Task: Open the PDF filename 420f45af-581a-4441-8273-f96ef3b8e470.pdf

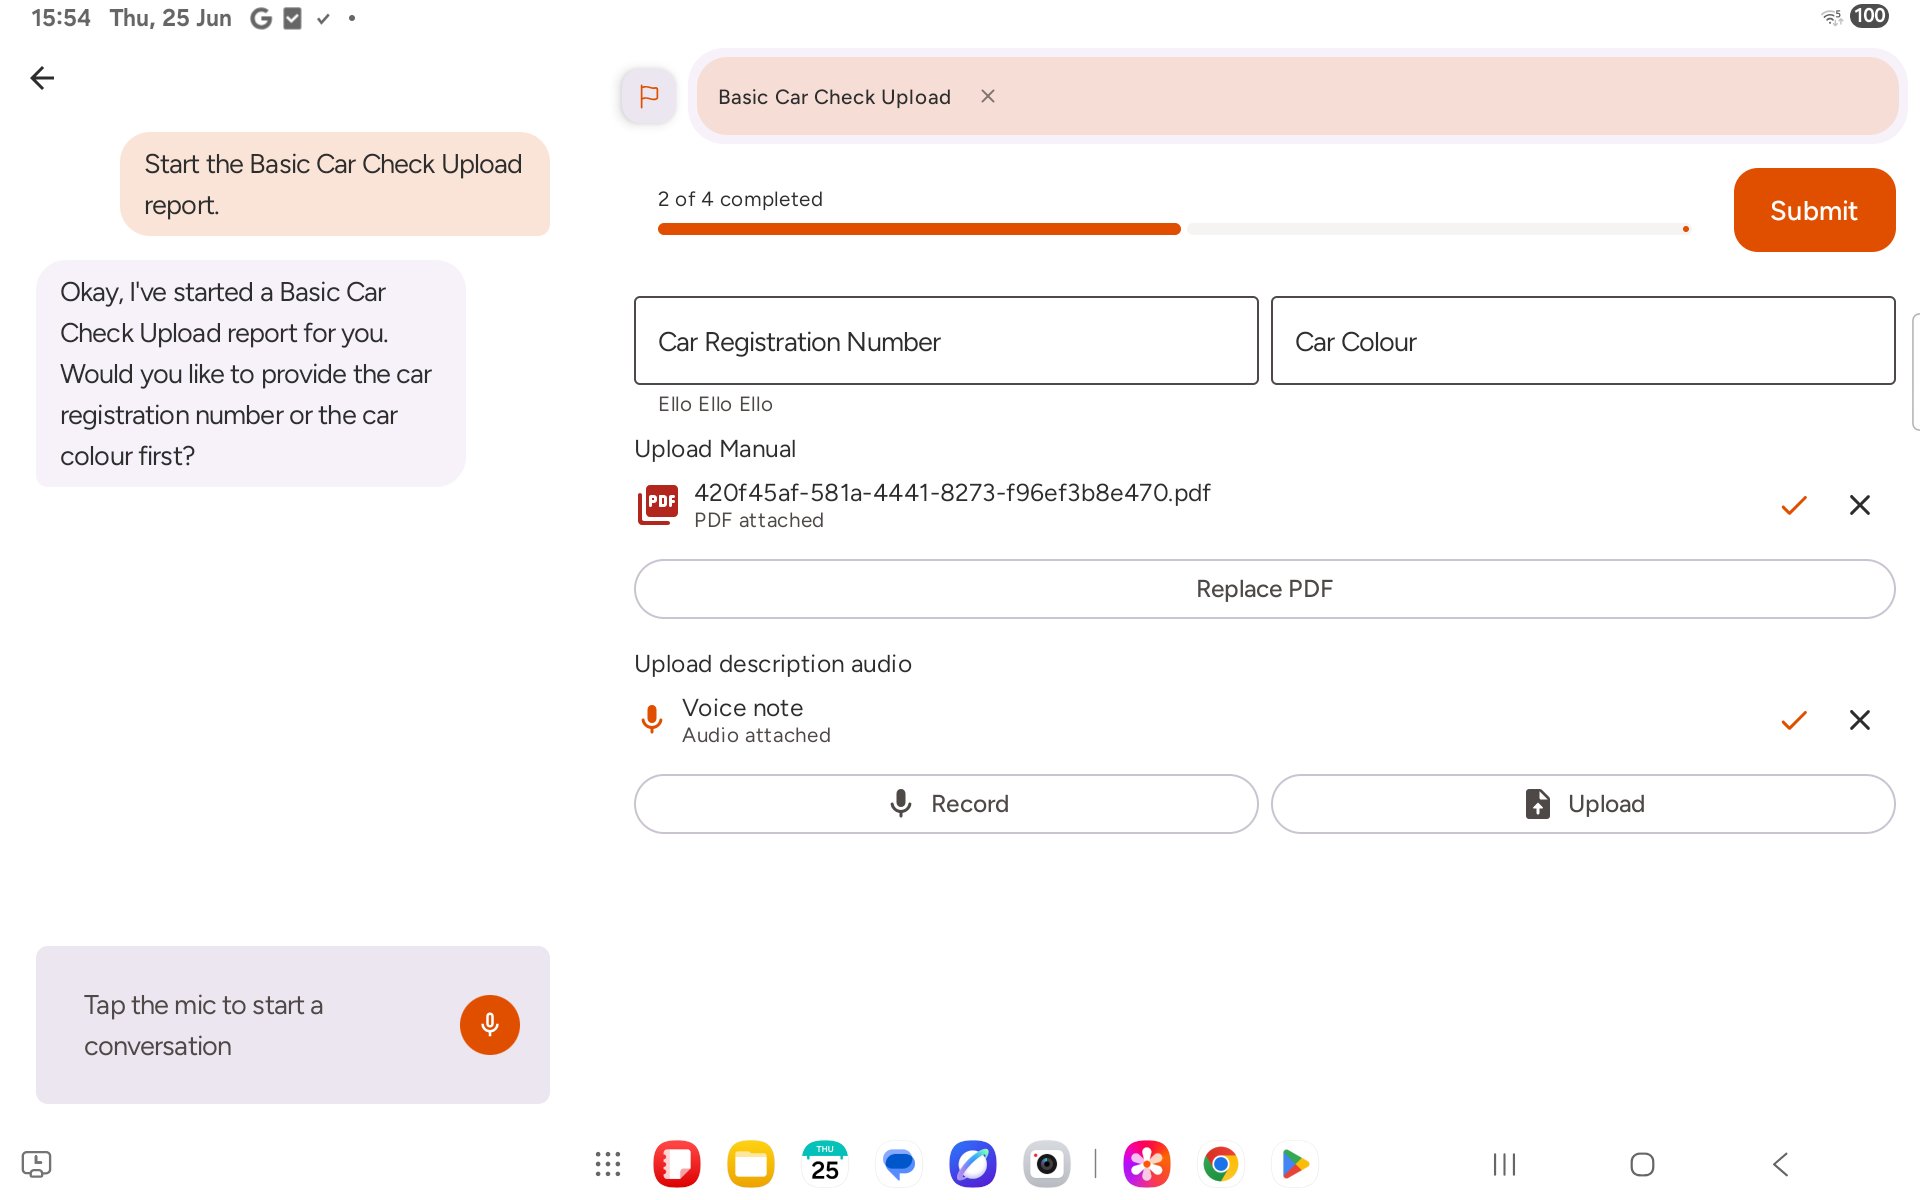Action: click(952, 493)
